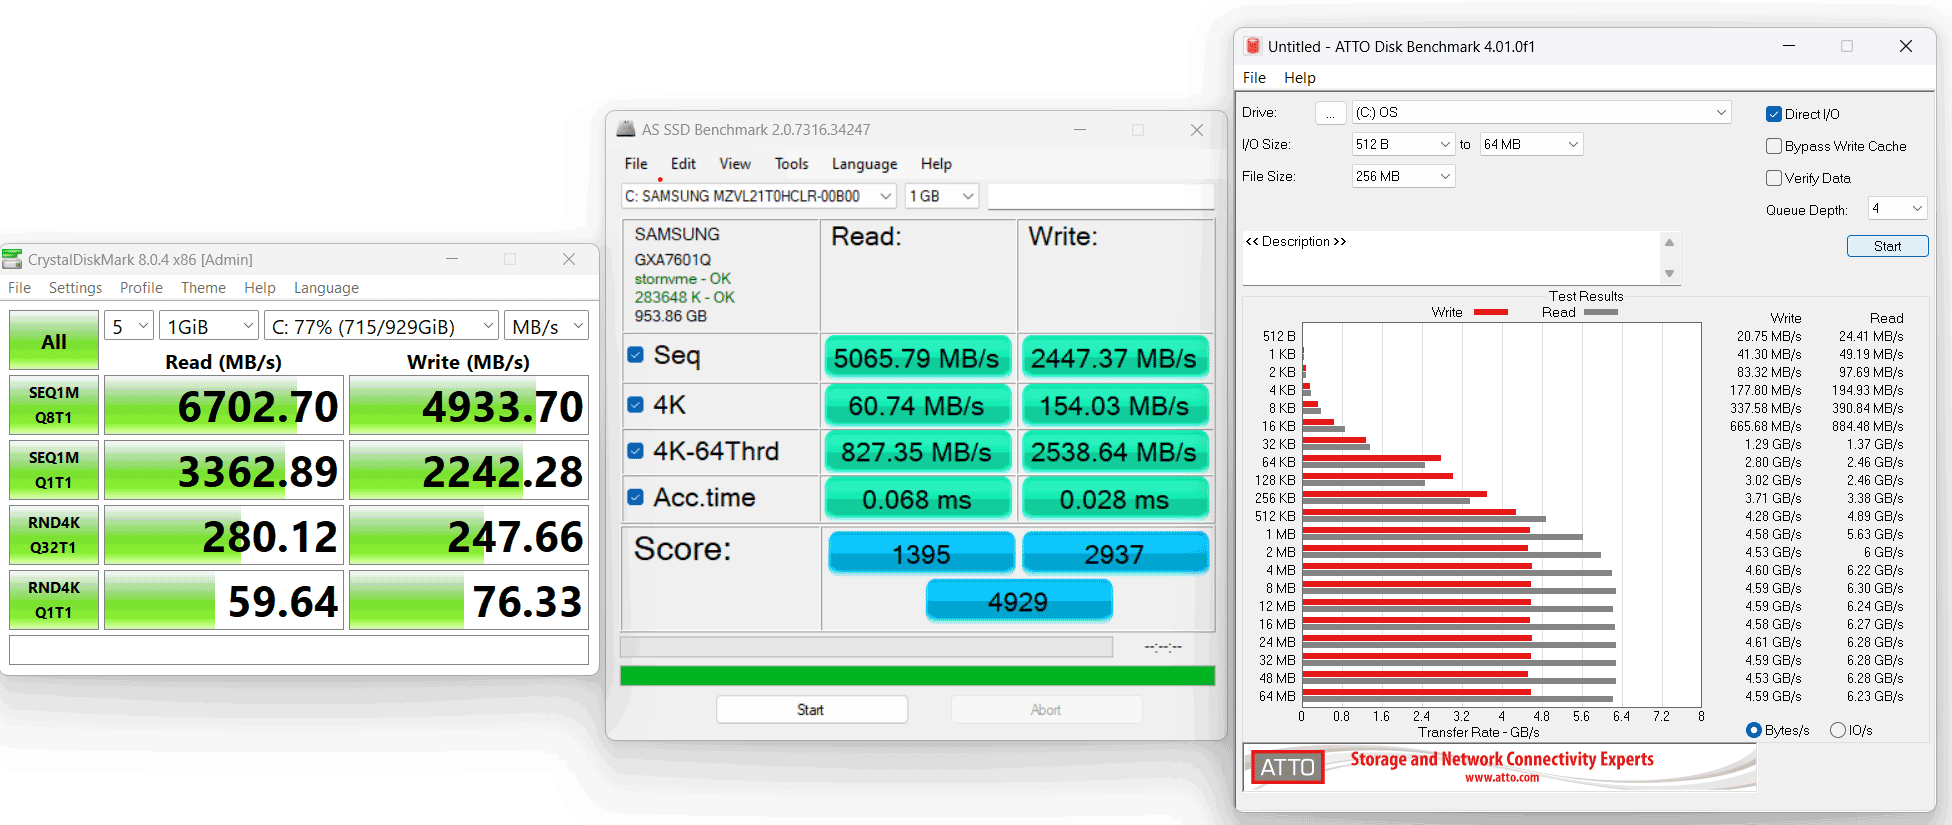The image size is (1952, 825).
Task: Select the IO/s radio button
Action: tap(1838, 730)
